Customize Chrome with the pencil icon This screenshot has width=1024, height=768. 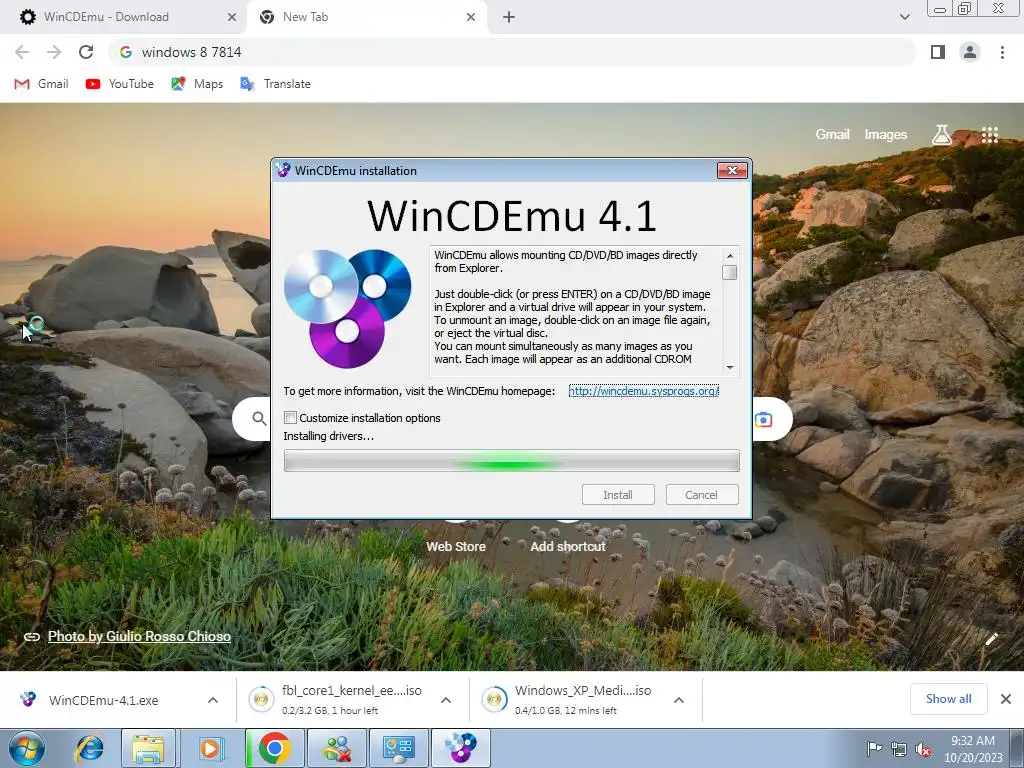point(991,639)
